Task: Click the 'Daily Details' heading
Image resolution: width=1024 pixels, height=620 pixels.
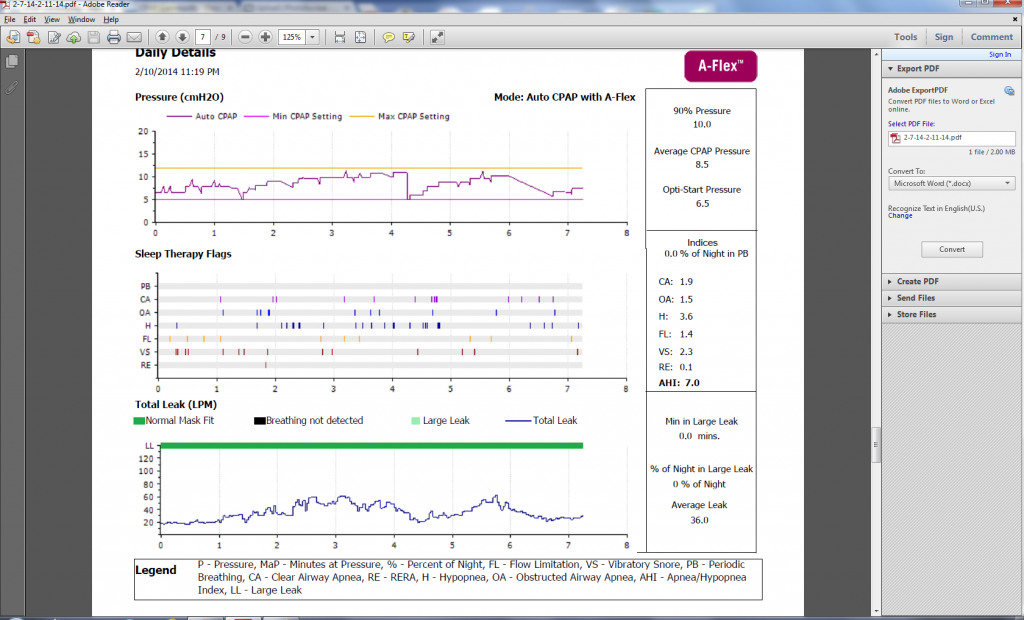Action: (x=175, y=53)
